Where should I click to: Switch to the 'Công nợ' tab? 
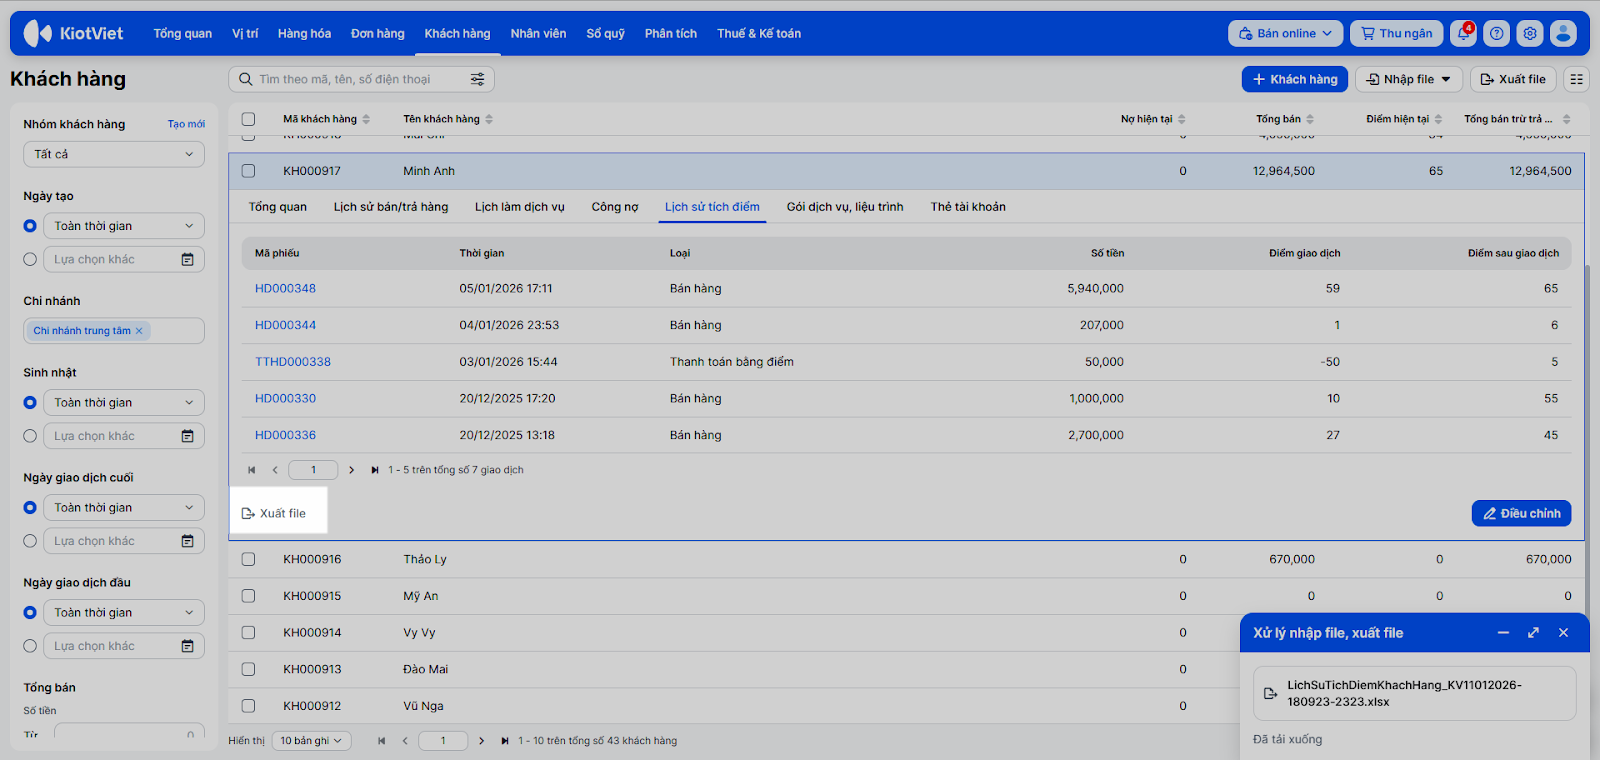tap(614, 207)
